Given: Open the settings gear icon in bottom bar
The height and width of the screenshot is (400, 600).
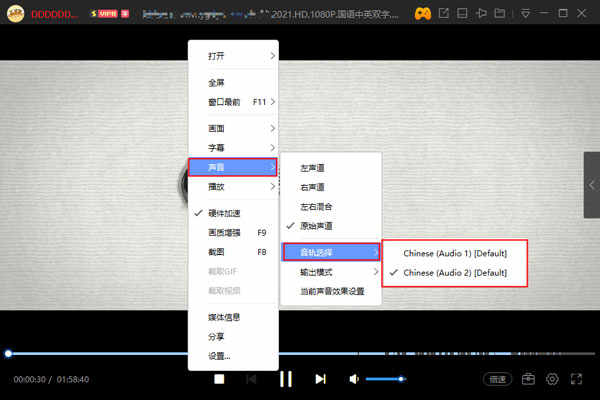Looking at the screenshot, I should (552, 379).
